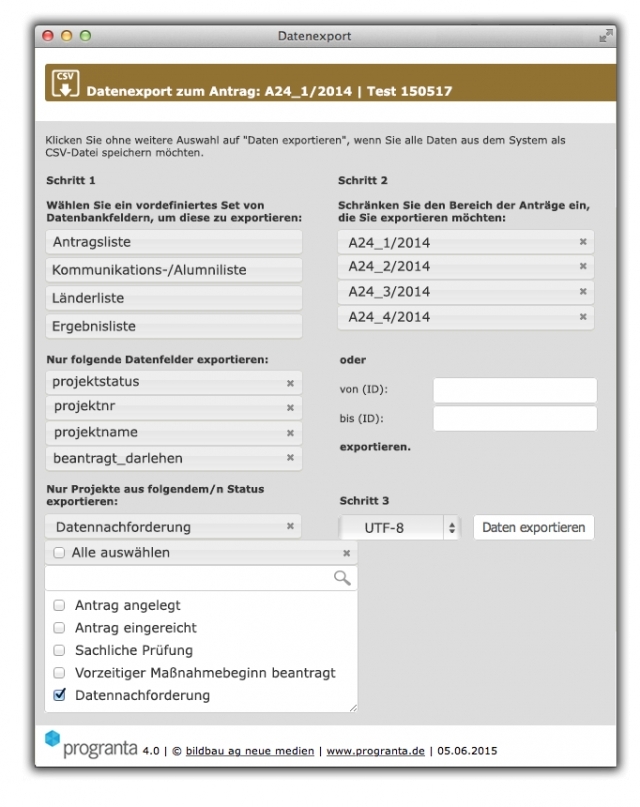The height and width of the screenshot is (807, 640).
Task: Remove the projektstatus field tag
Action: coord(291,382)
